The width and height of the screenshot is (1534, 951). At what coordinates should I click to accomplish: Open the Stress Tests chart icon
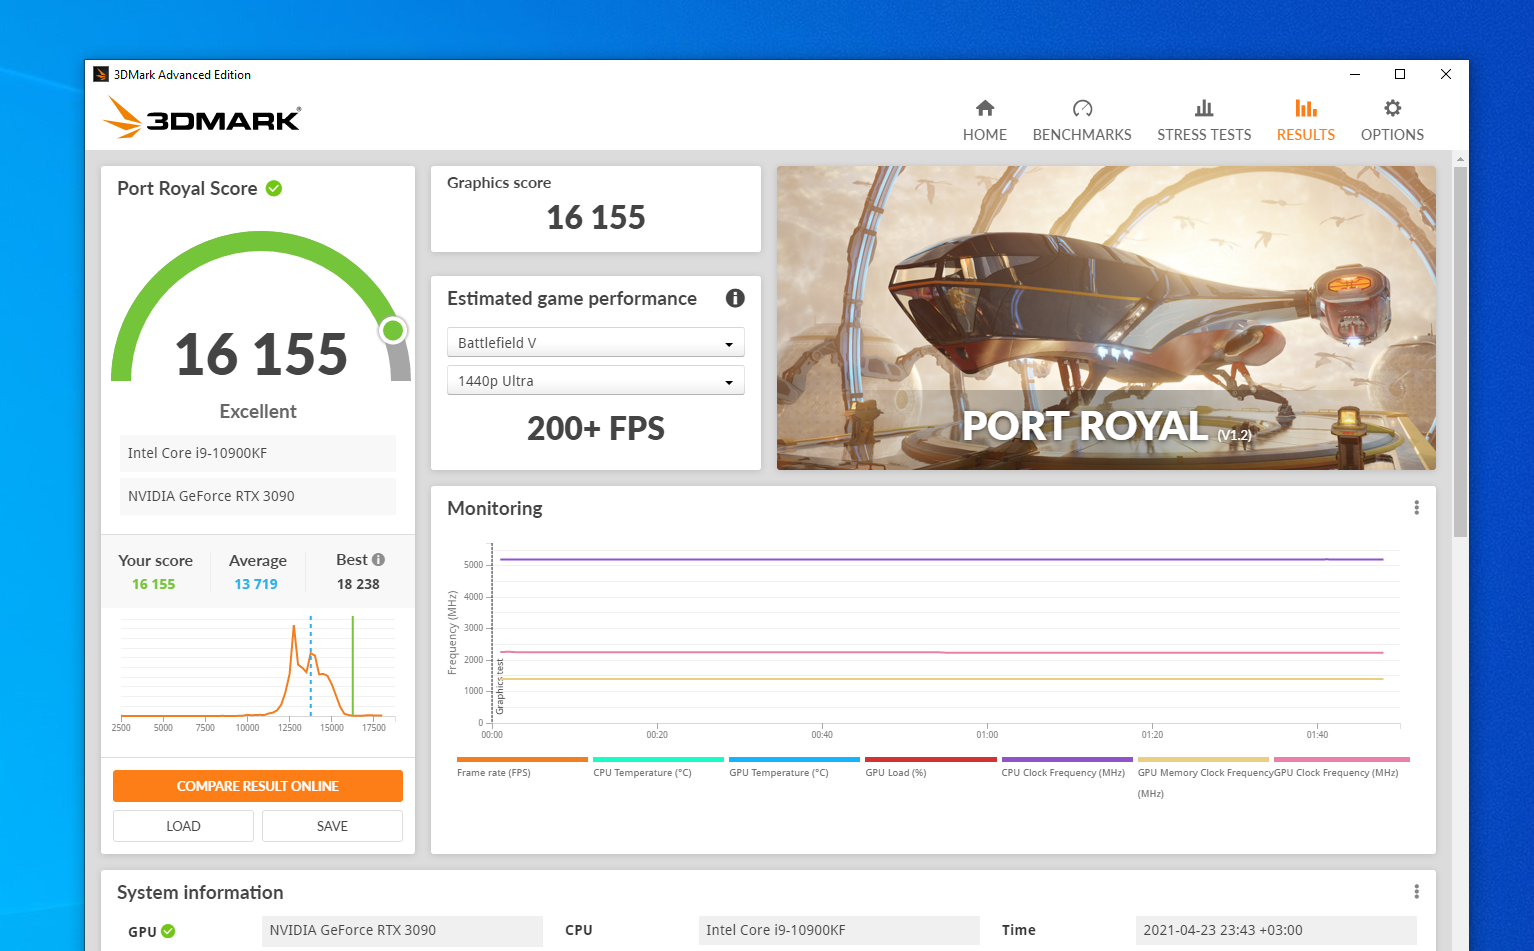click(1204, 108)
